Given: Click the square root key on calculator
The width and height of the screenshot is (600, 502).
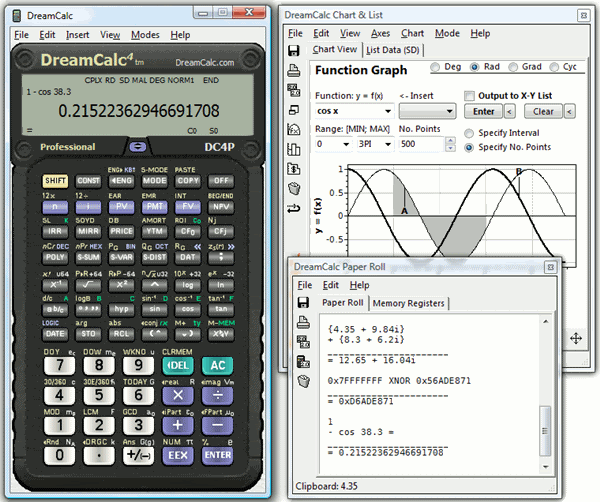Looking at the screenshot, I should click(88, 285).
